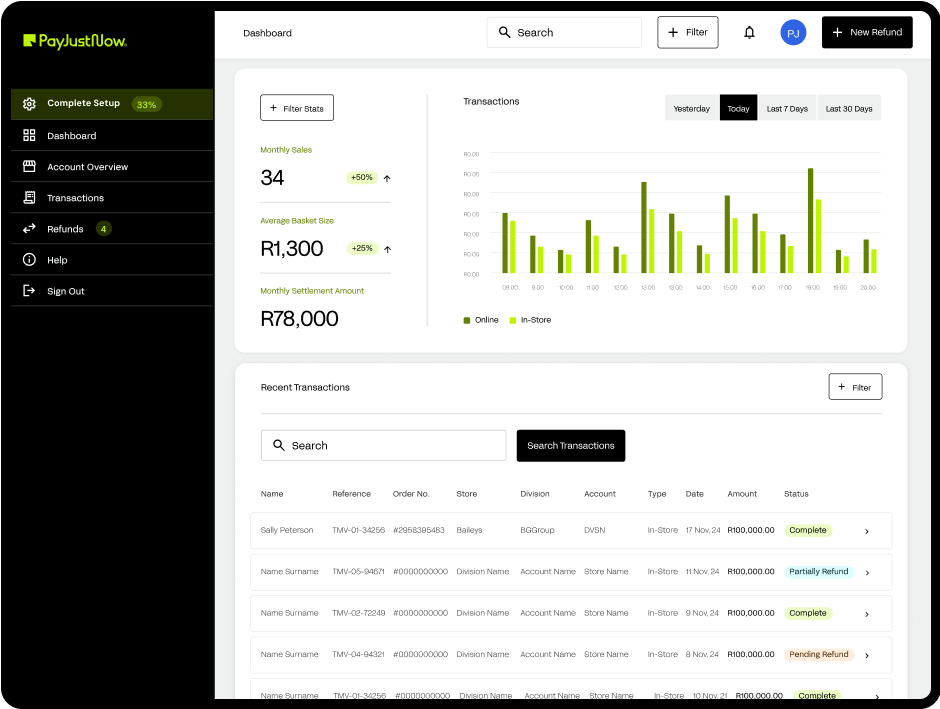Click the Recent Transactions search field
The image size is (940, 709).
[384, 446]
